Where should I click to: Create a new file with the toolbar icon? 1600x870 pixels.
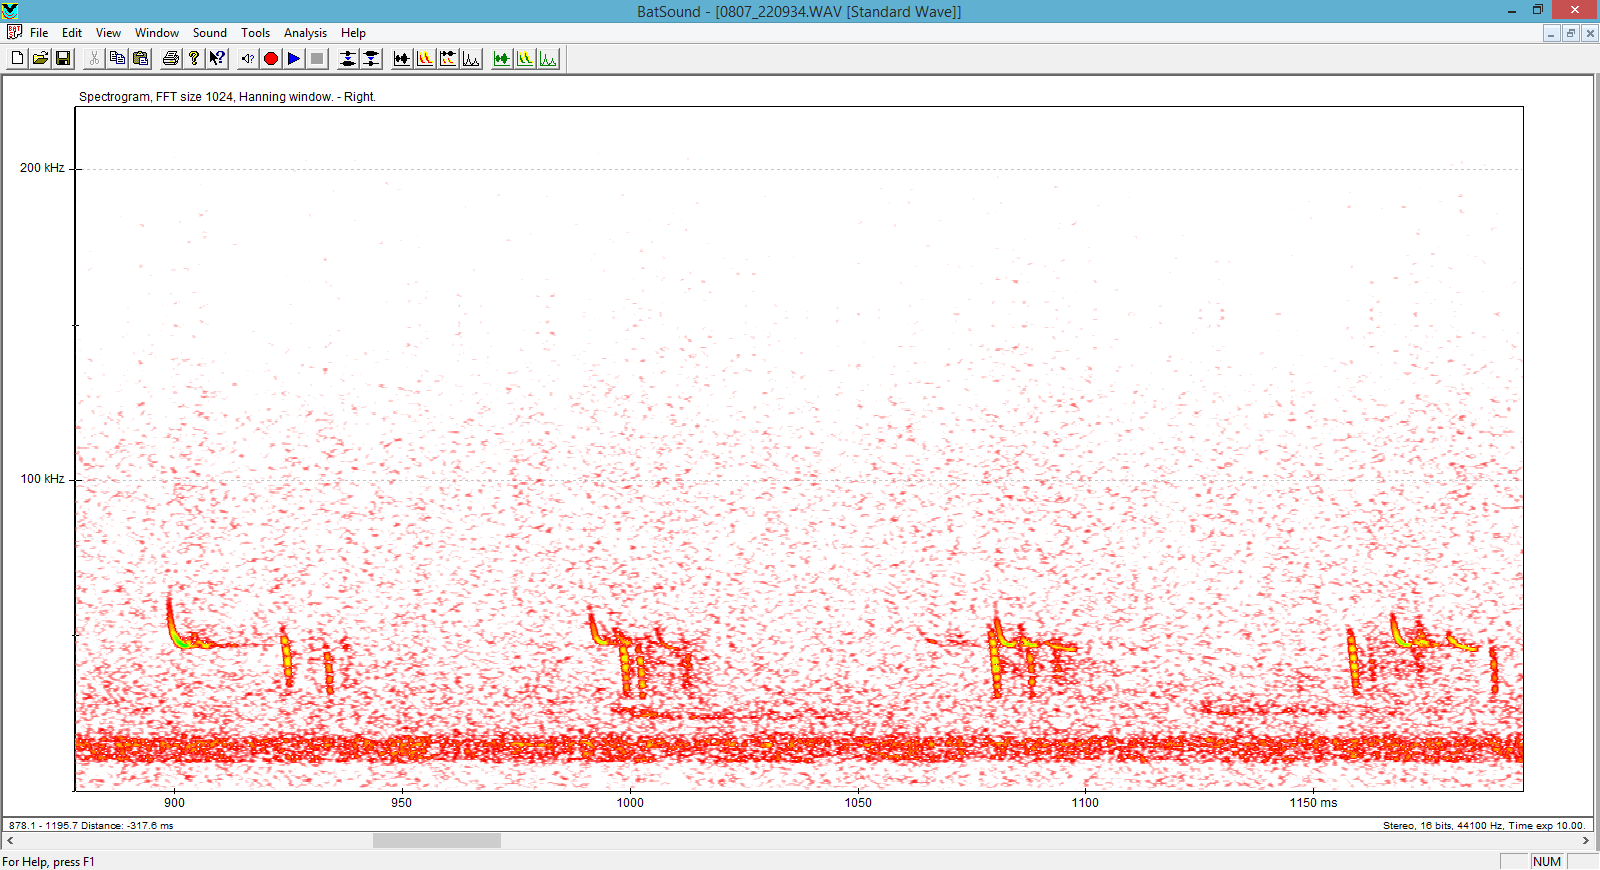[17, 59]
